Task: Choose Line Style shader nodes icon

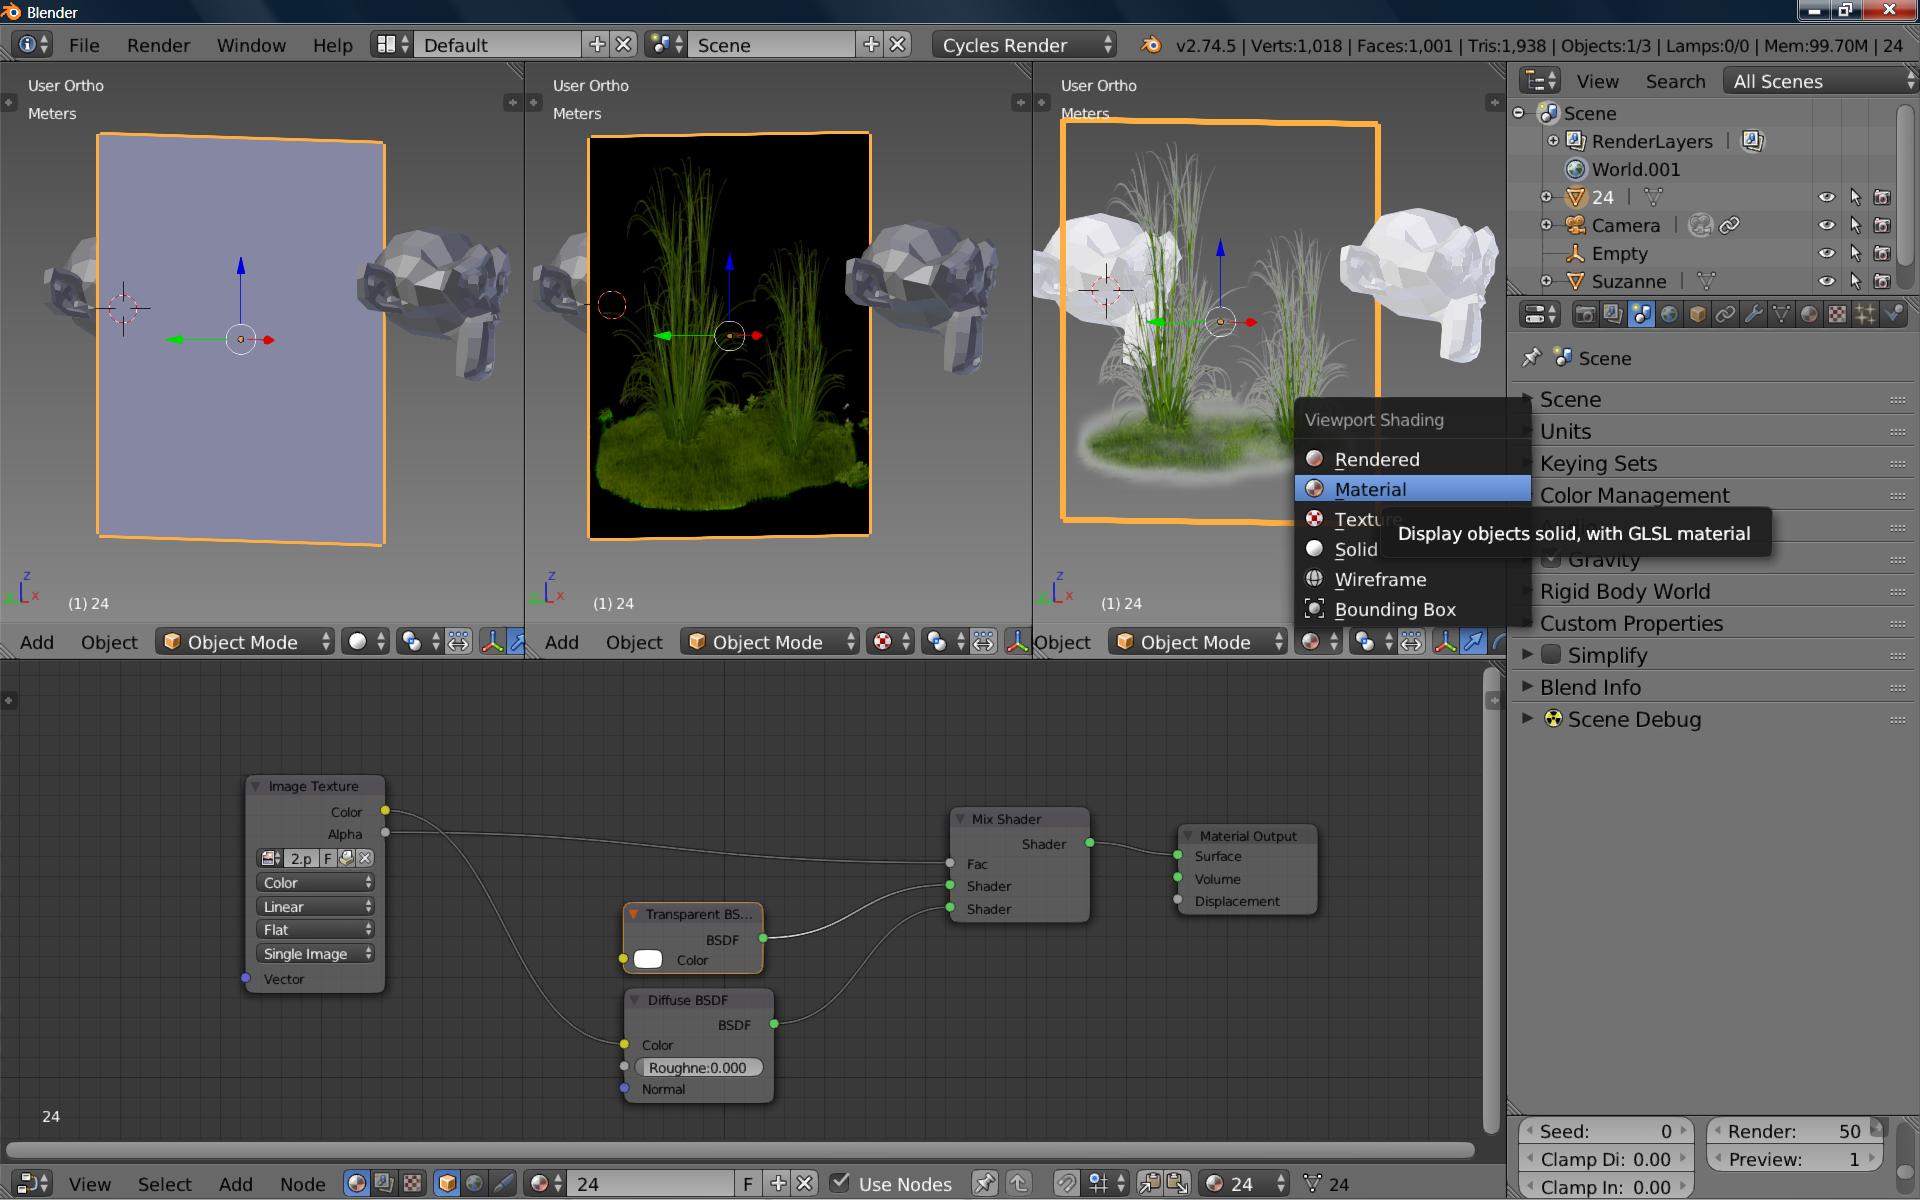Action: click(x=503, y=1184)
